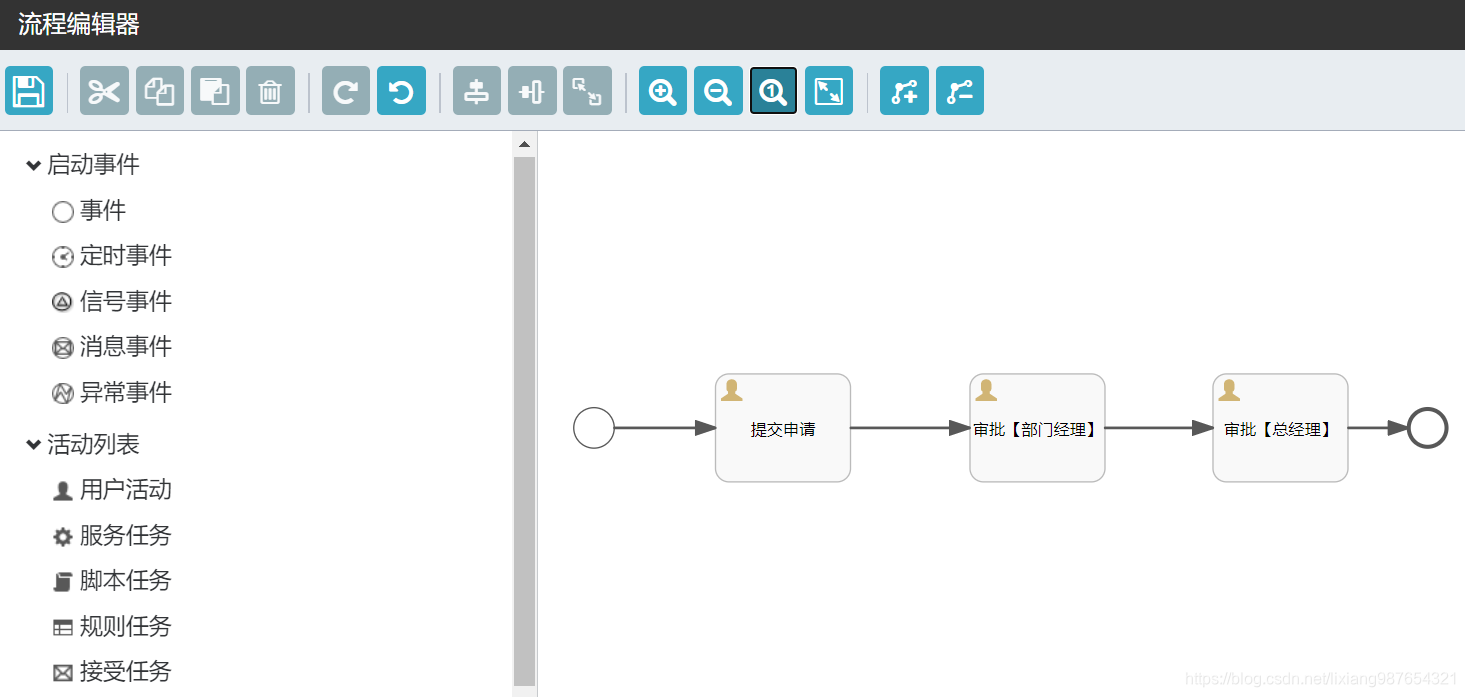Click the 流程编辑器 title text
This screenshot has width=1465, height=697.
tap(79, 25)
